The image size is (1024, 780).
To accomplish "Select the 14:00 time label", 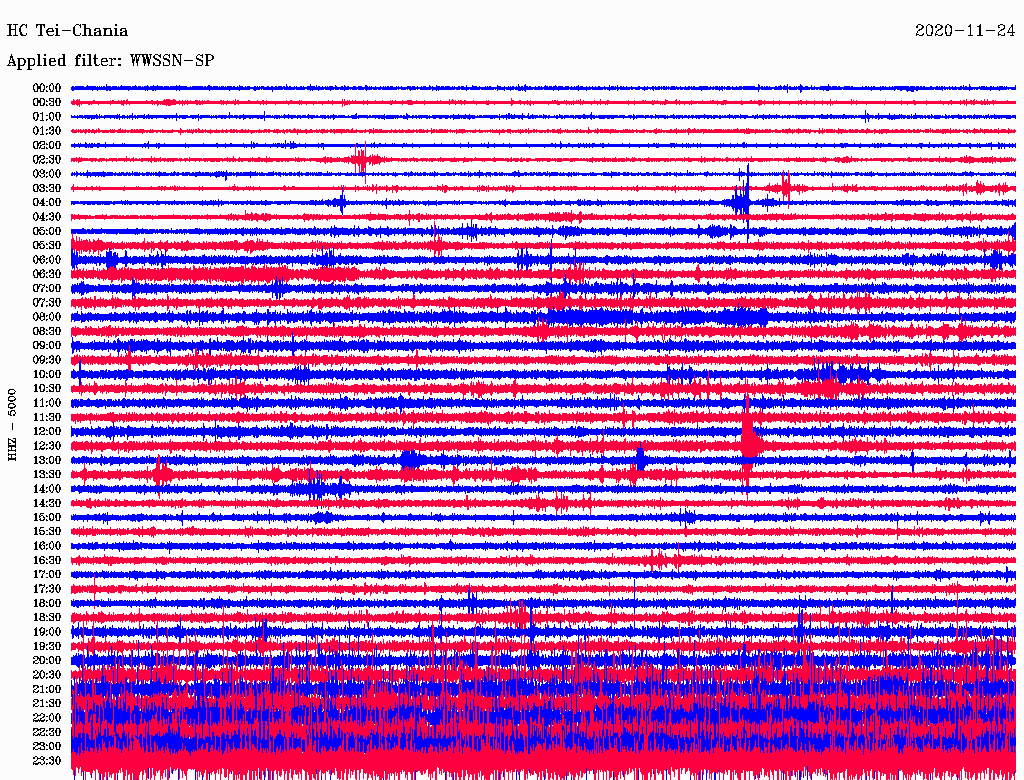I will point(47,489).
